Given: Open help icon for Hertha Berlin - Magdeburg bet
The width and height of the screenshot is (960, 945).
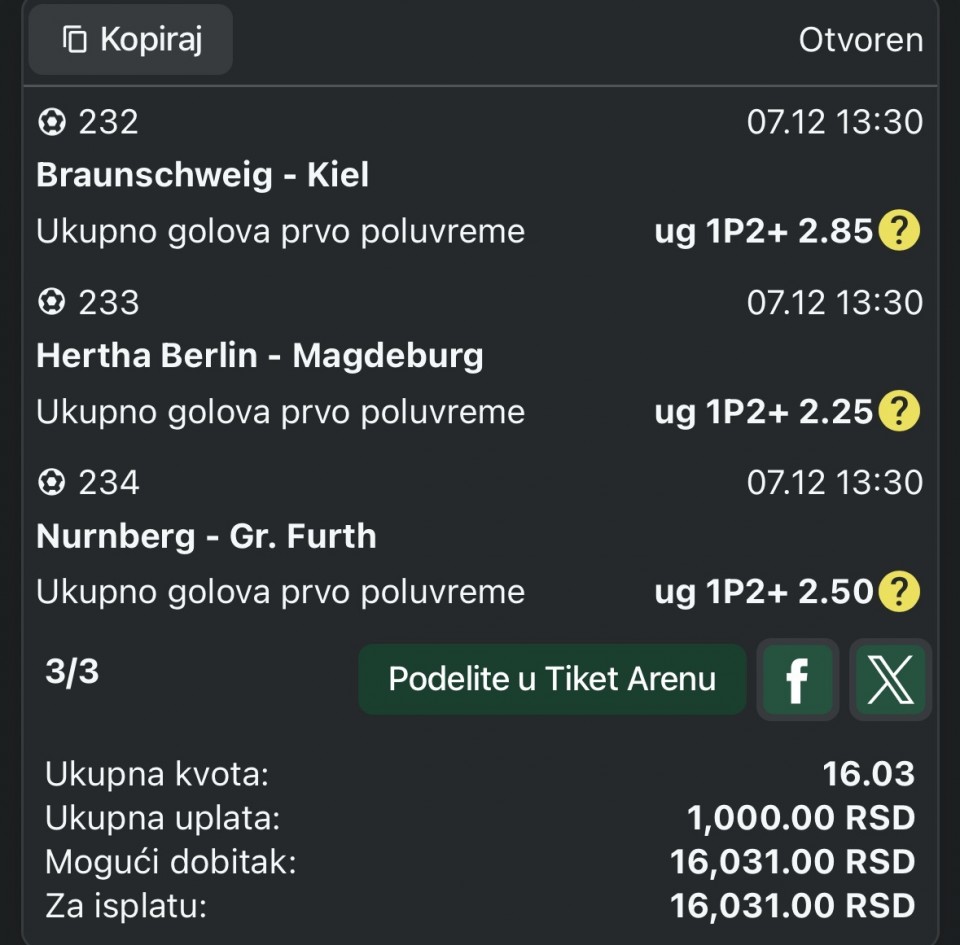Looking at the screenshot, I should 898,411.
